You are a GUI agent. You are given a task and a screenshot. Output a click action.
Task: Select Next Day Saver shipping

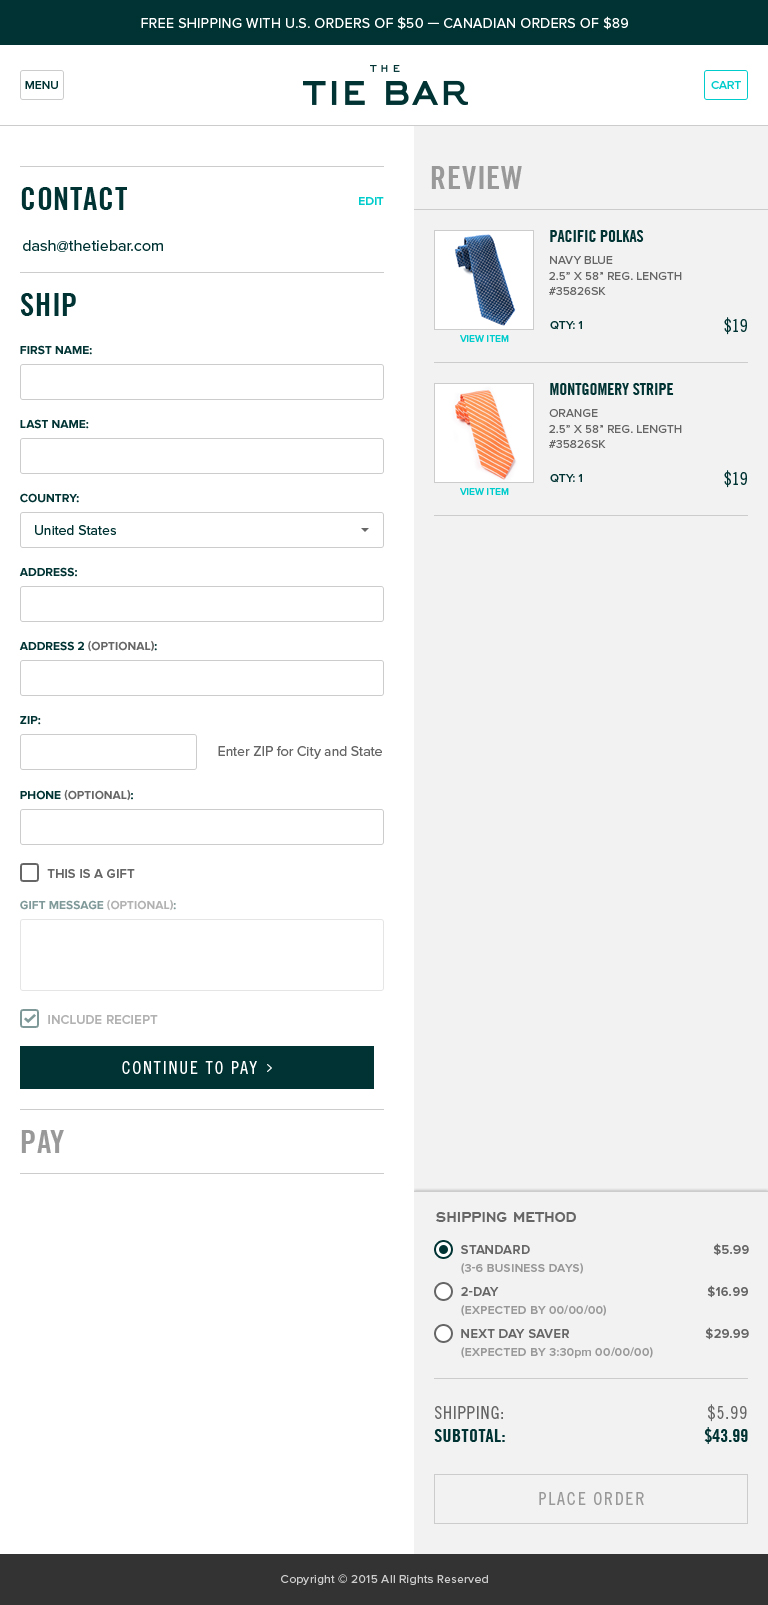[444, 1334]
